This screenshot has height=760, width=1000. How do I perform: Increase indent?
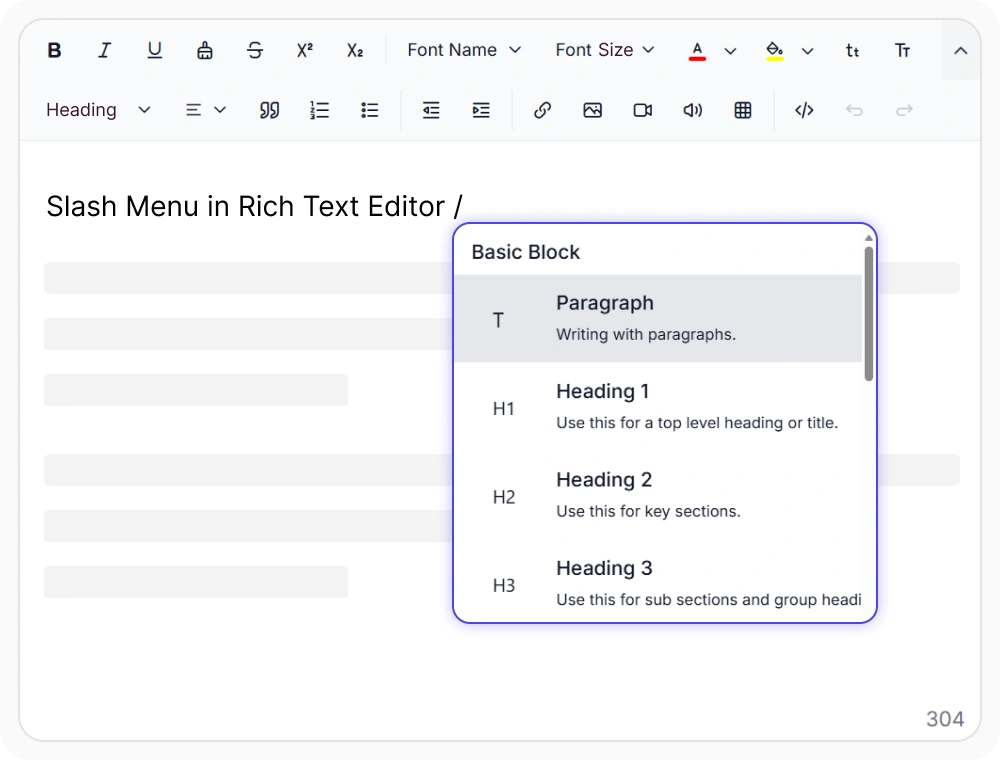[x=481, y=110]
